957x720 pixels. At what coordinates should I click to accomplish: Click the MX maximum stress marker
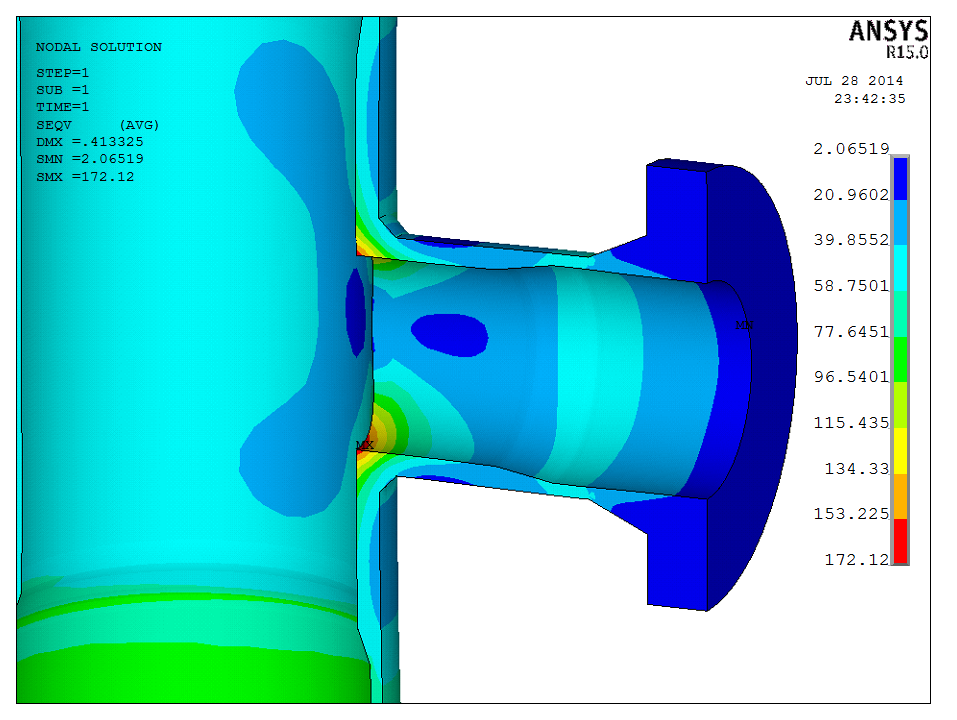[x=364, y=445]
